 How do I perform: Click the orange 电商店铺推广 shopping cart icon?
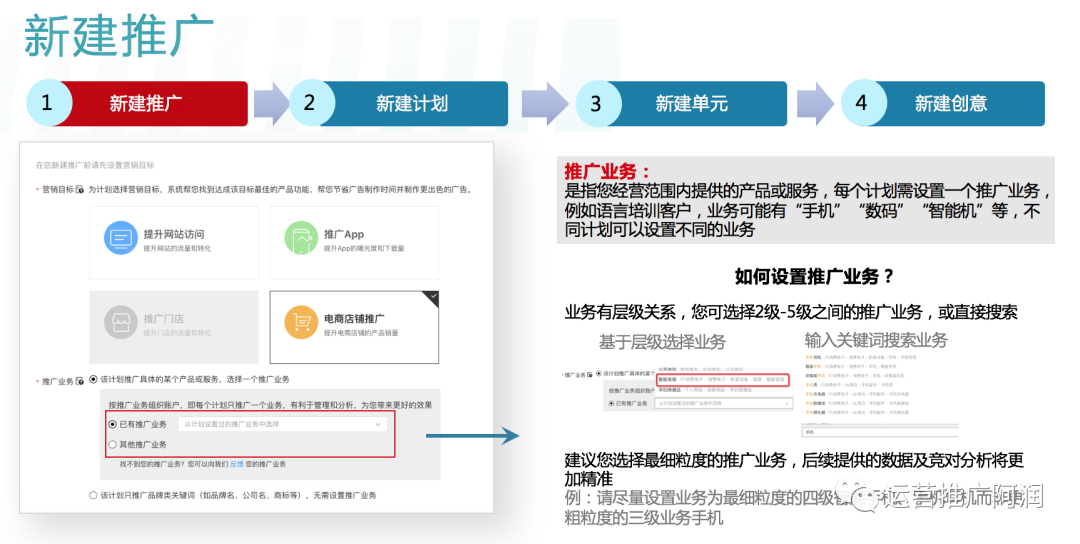click(301, 322)
